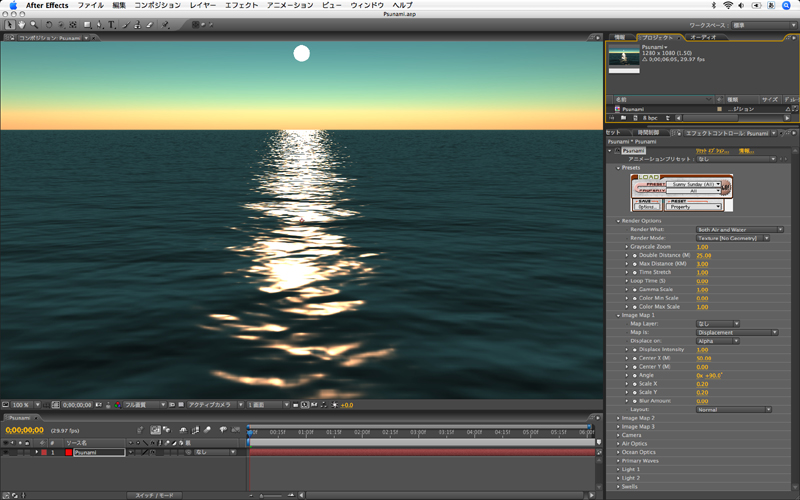Image resolution: width=800 pixels, height=500 pixels.
Task: Toggle the Psunami effect on or off
Action: coord(616,150)
